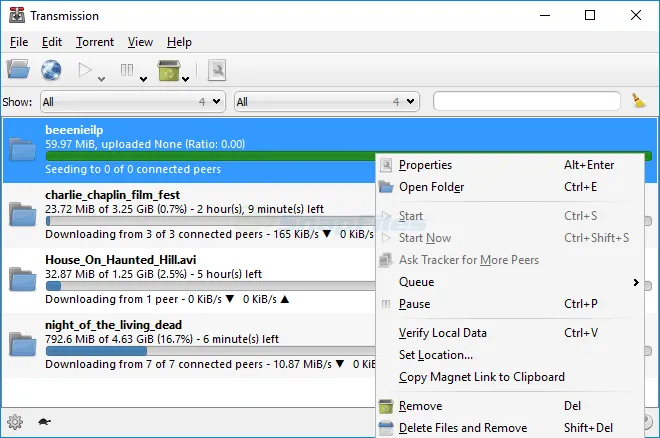The image size is (660, 438).
Task: Click the Pause icon in context menu
Action: click(x=386, y=304)
